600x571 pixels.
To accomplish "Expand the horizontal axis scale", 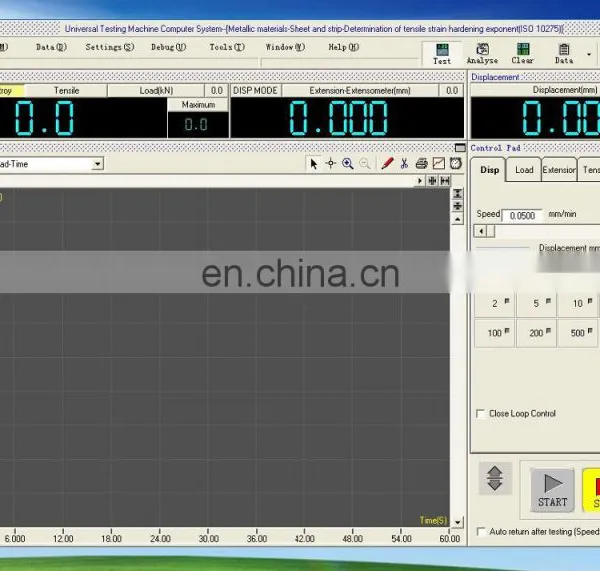I will click(445, 181).
